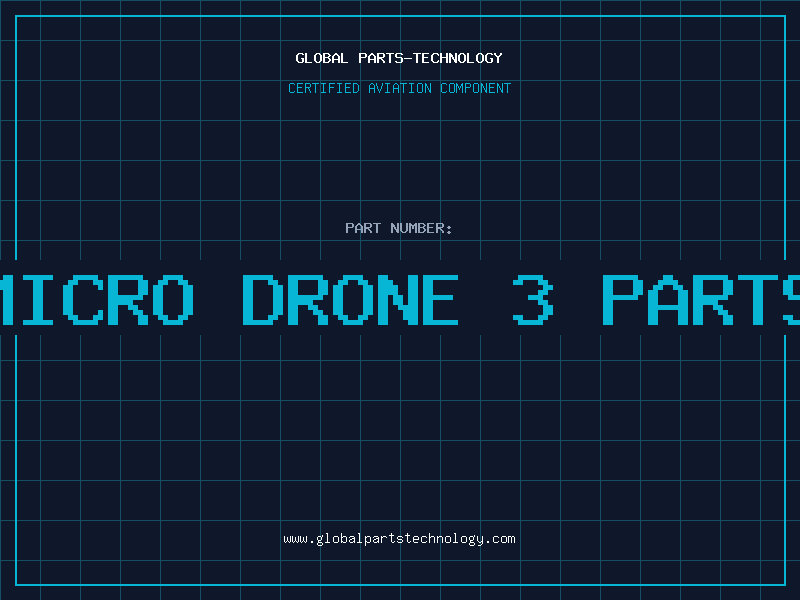Click the letter P in large PARTS
Viewport: 800px width, 600px height.
[622, 300]
